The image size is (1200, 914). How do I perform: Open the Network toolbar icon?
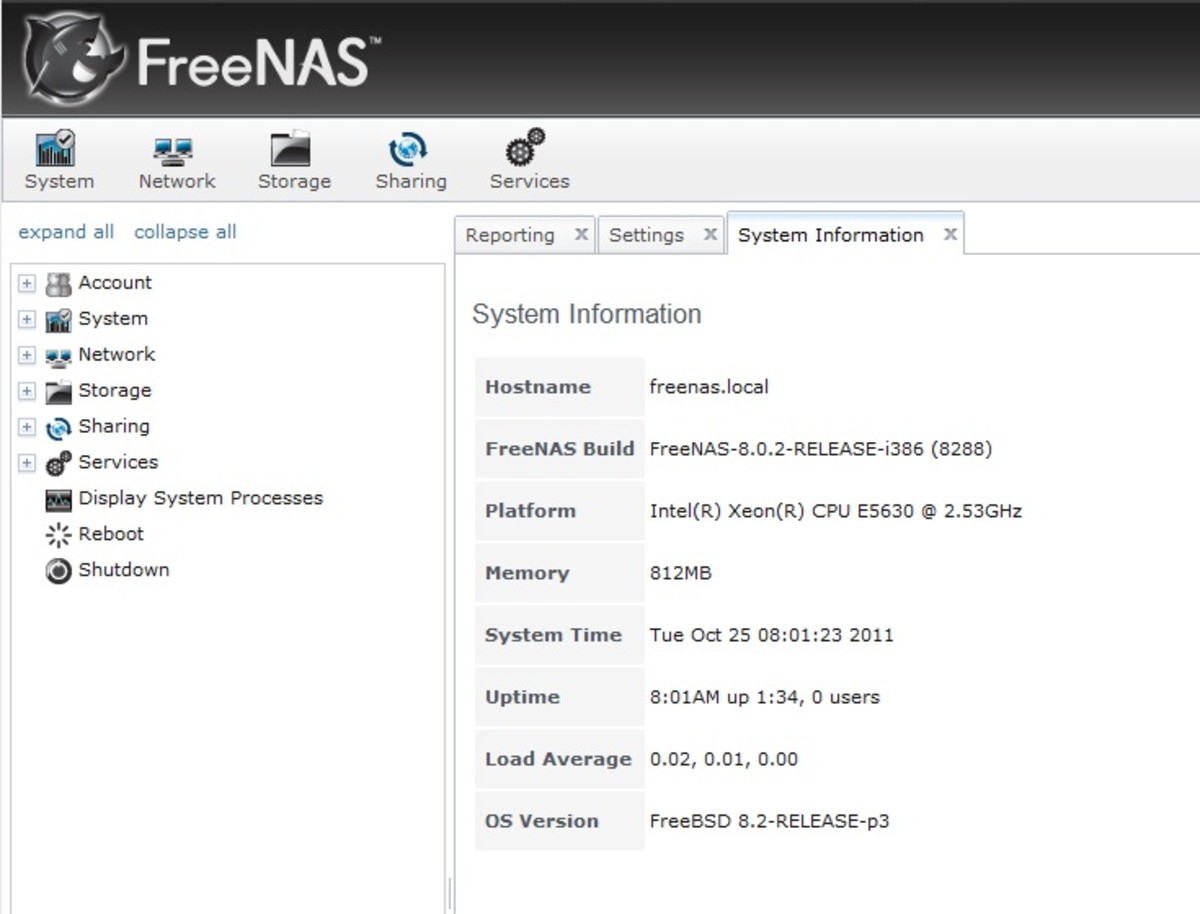click(x=176, y=158)
